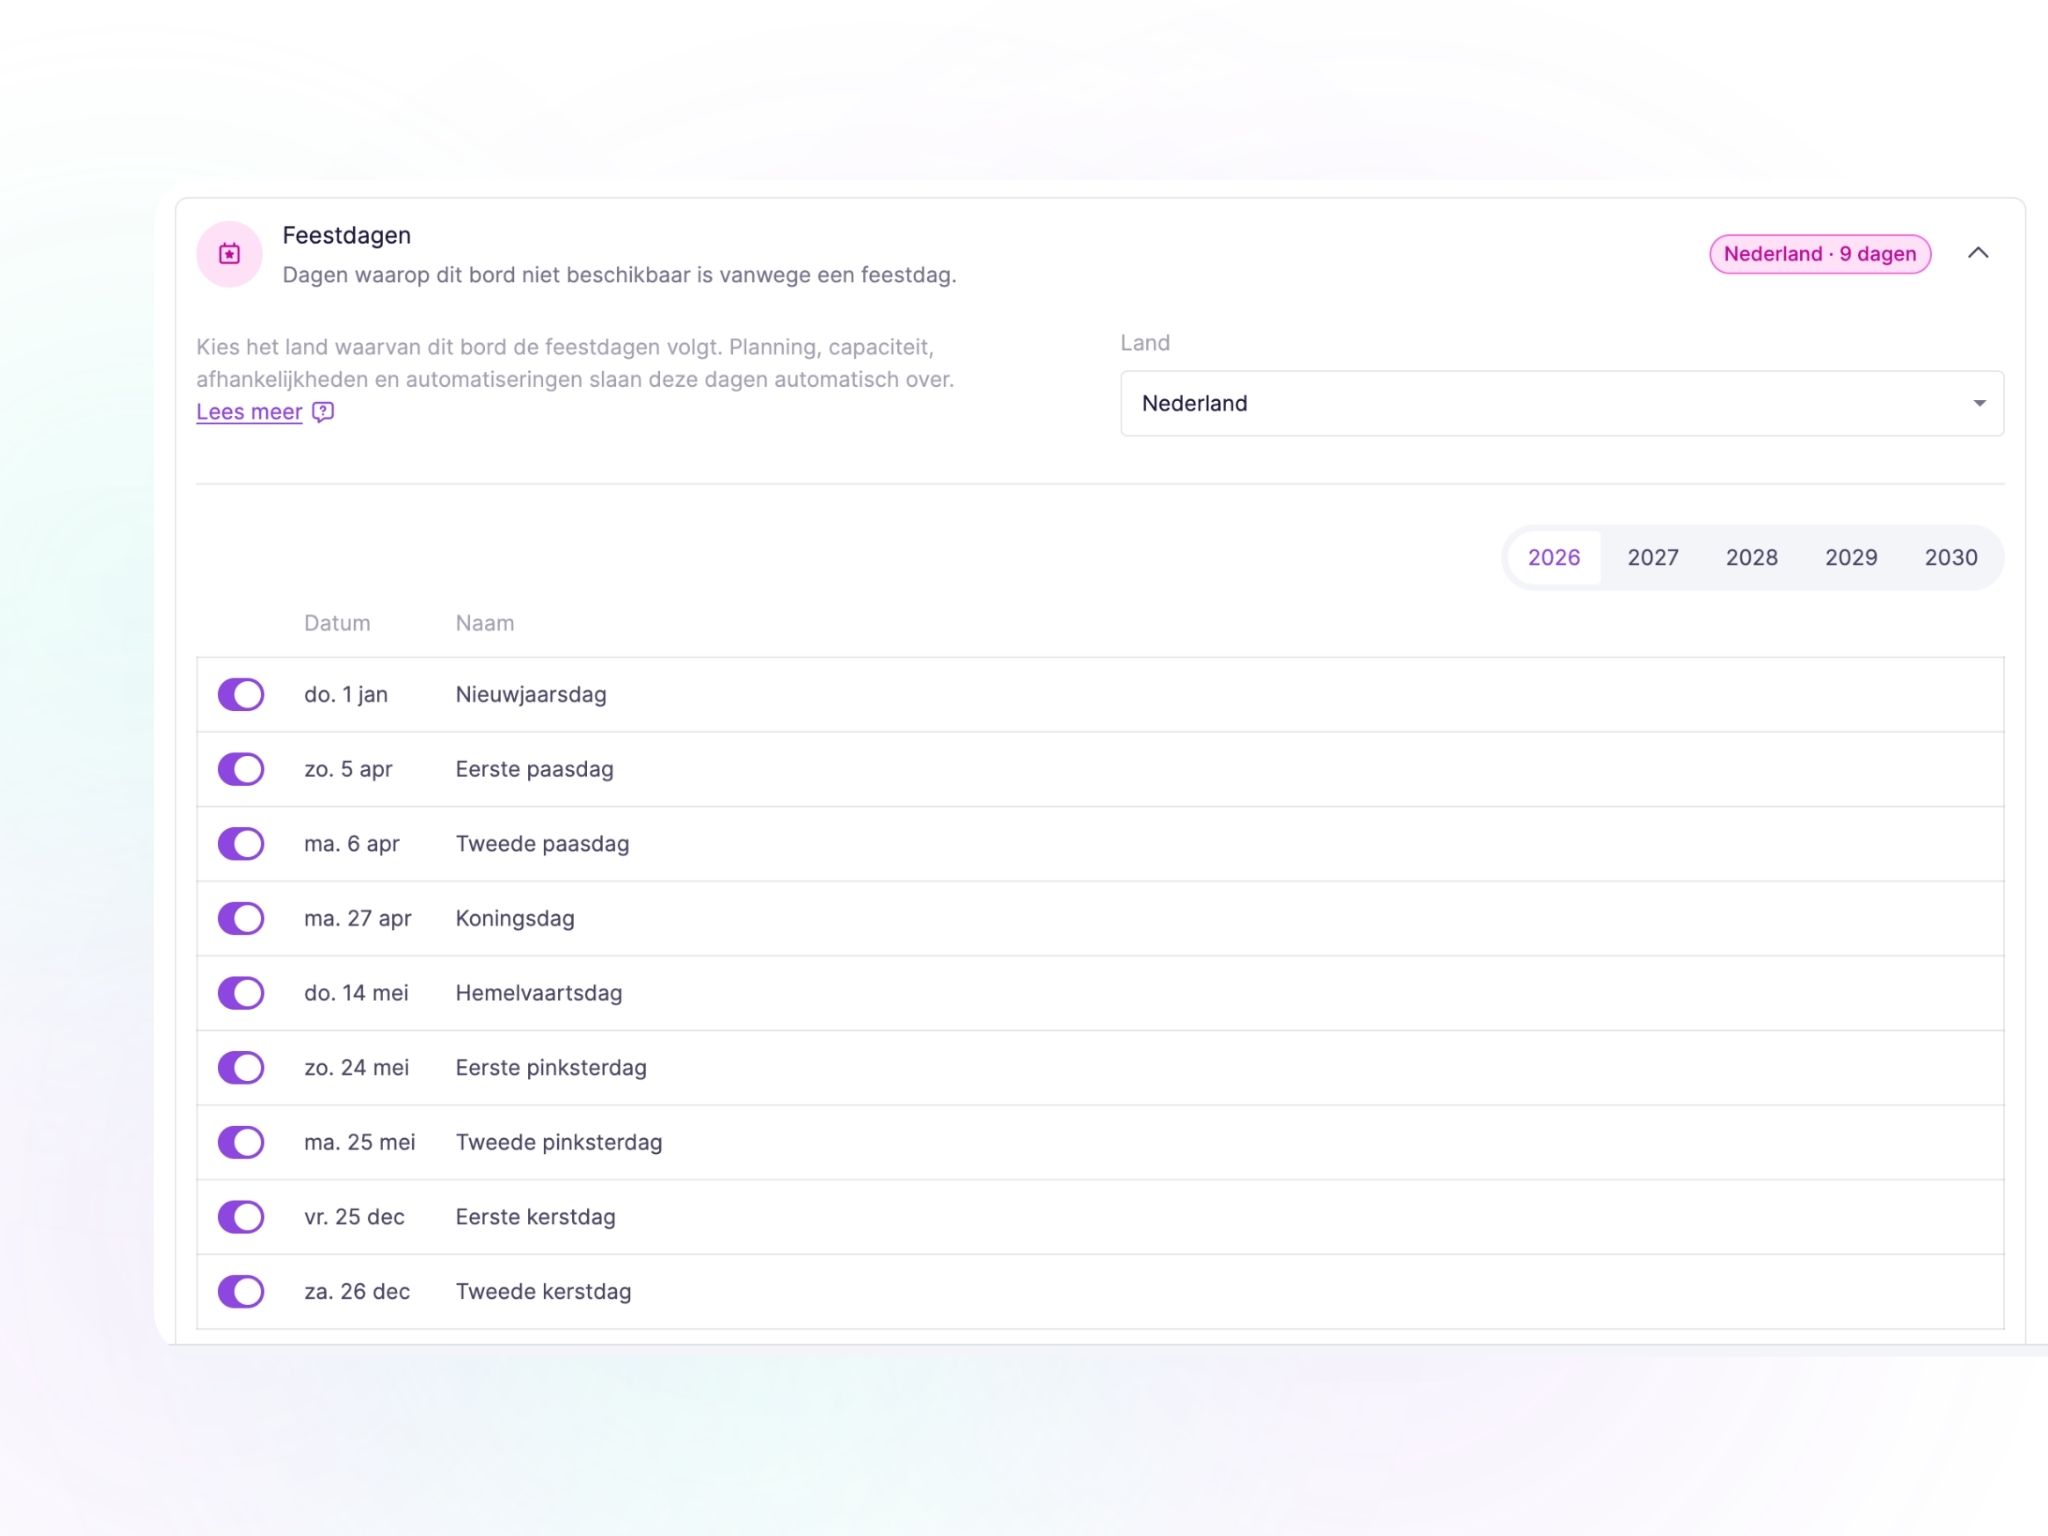2048x1536 pixels.
Task: Turn off the Eerste paasdag toggle
Action: [x=241, y=769]
